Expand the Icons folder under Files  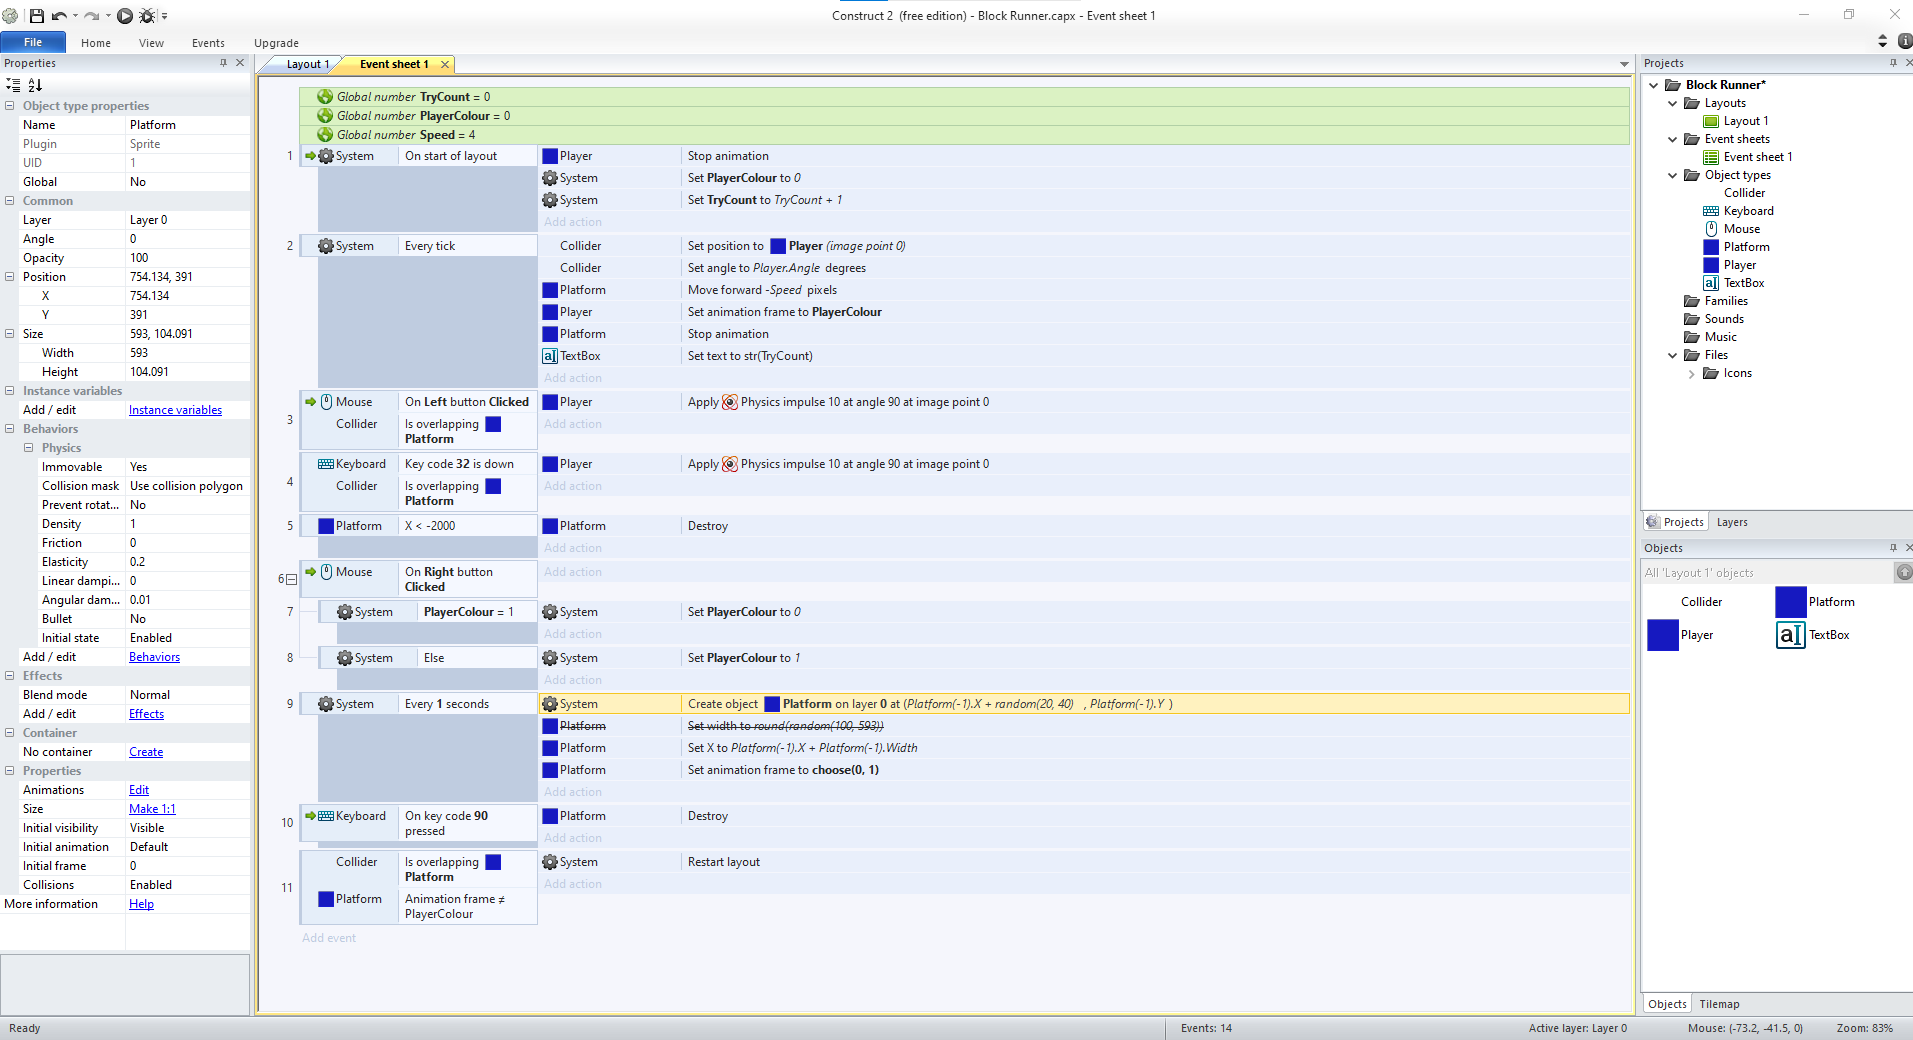pyautogui.click(x=1691, y=373)
